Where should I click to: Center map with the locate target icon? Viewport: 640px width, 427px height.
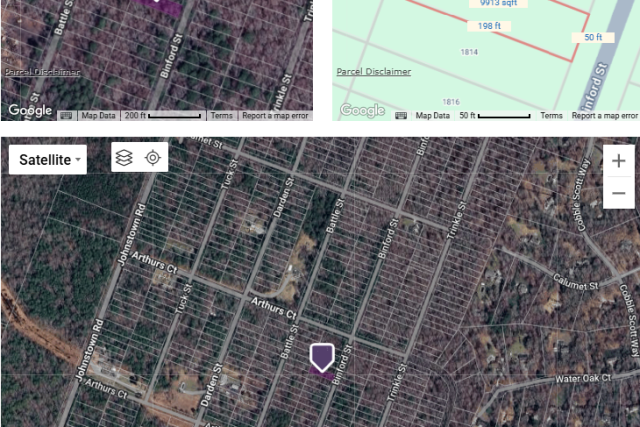(153, 158)
